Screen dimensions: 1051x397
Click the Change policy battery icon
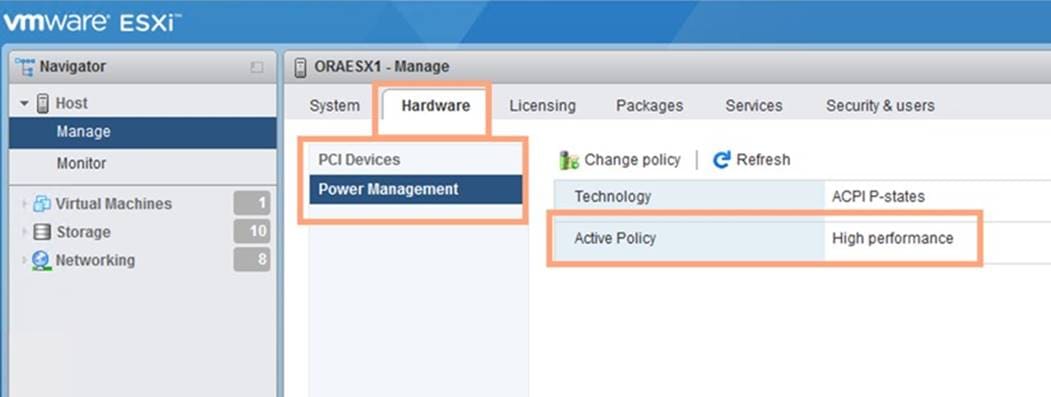pos(569,160)
